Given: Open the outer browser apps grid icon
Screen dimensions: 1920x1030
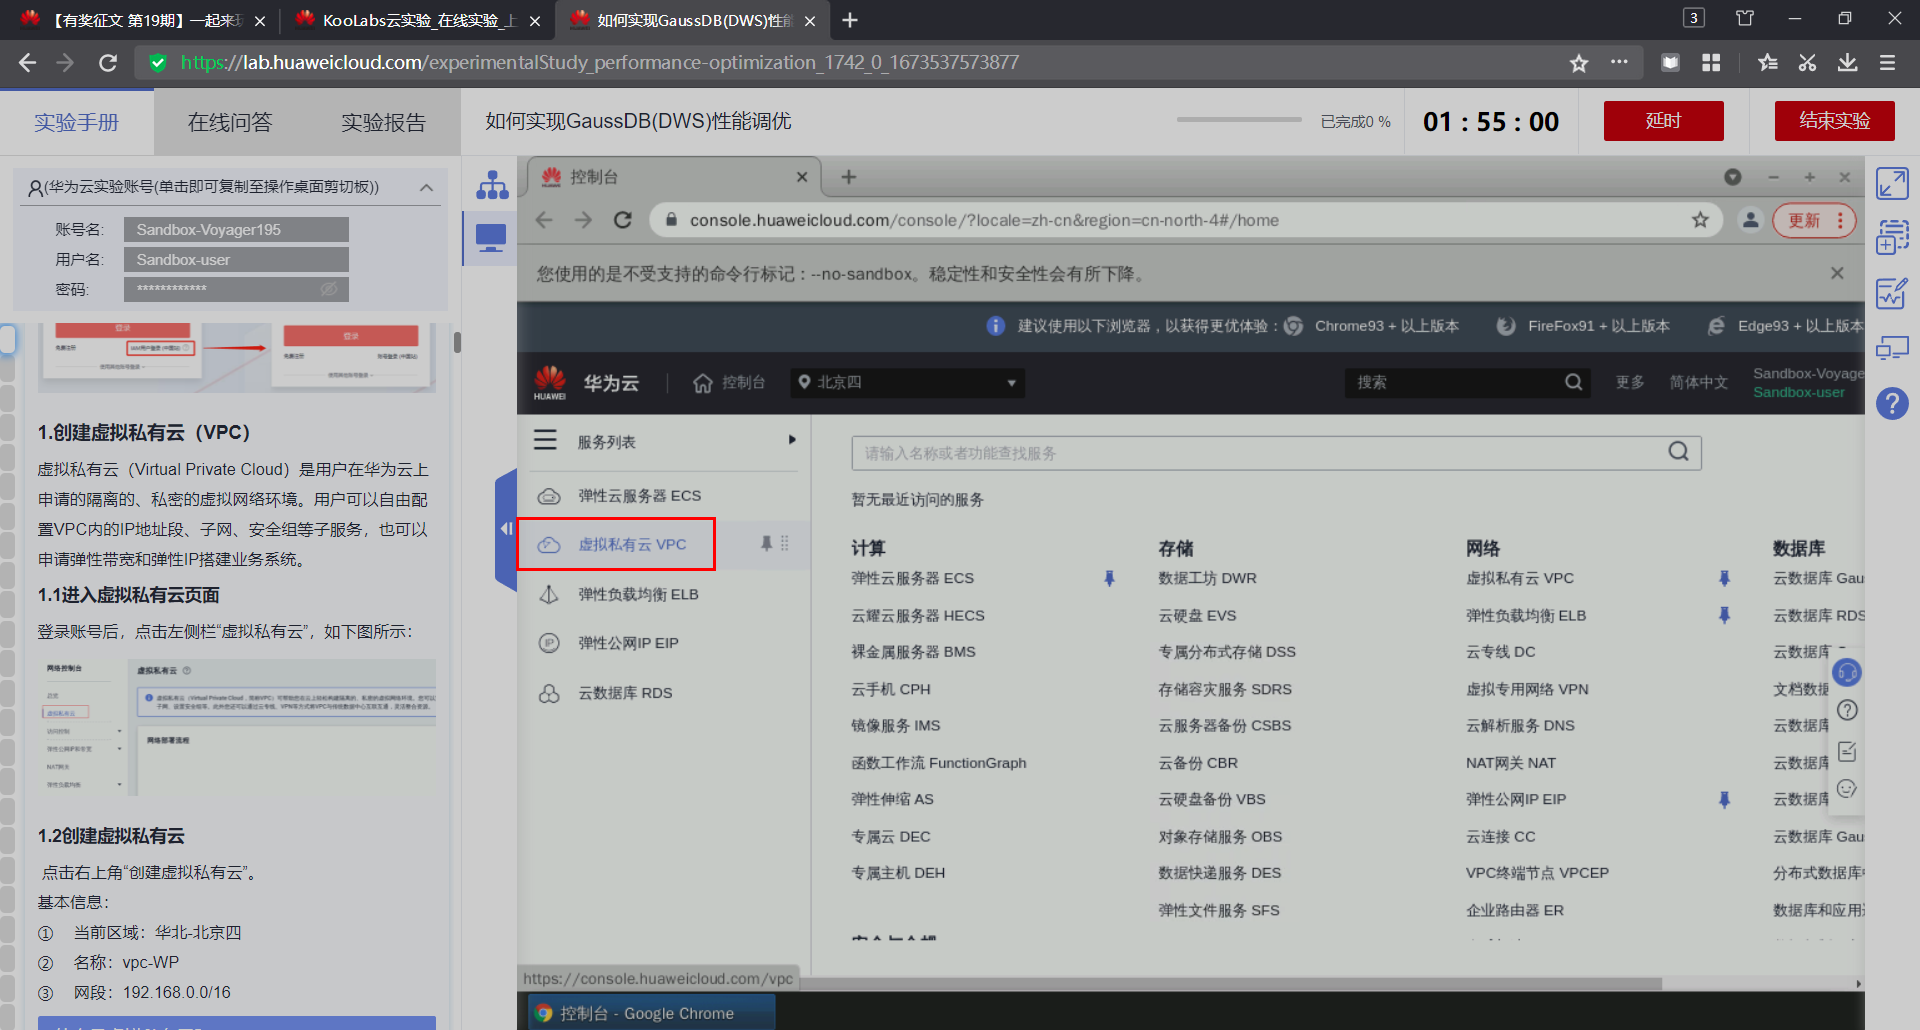Looking at the screenshot, I should tap(1711, 63).
